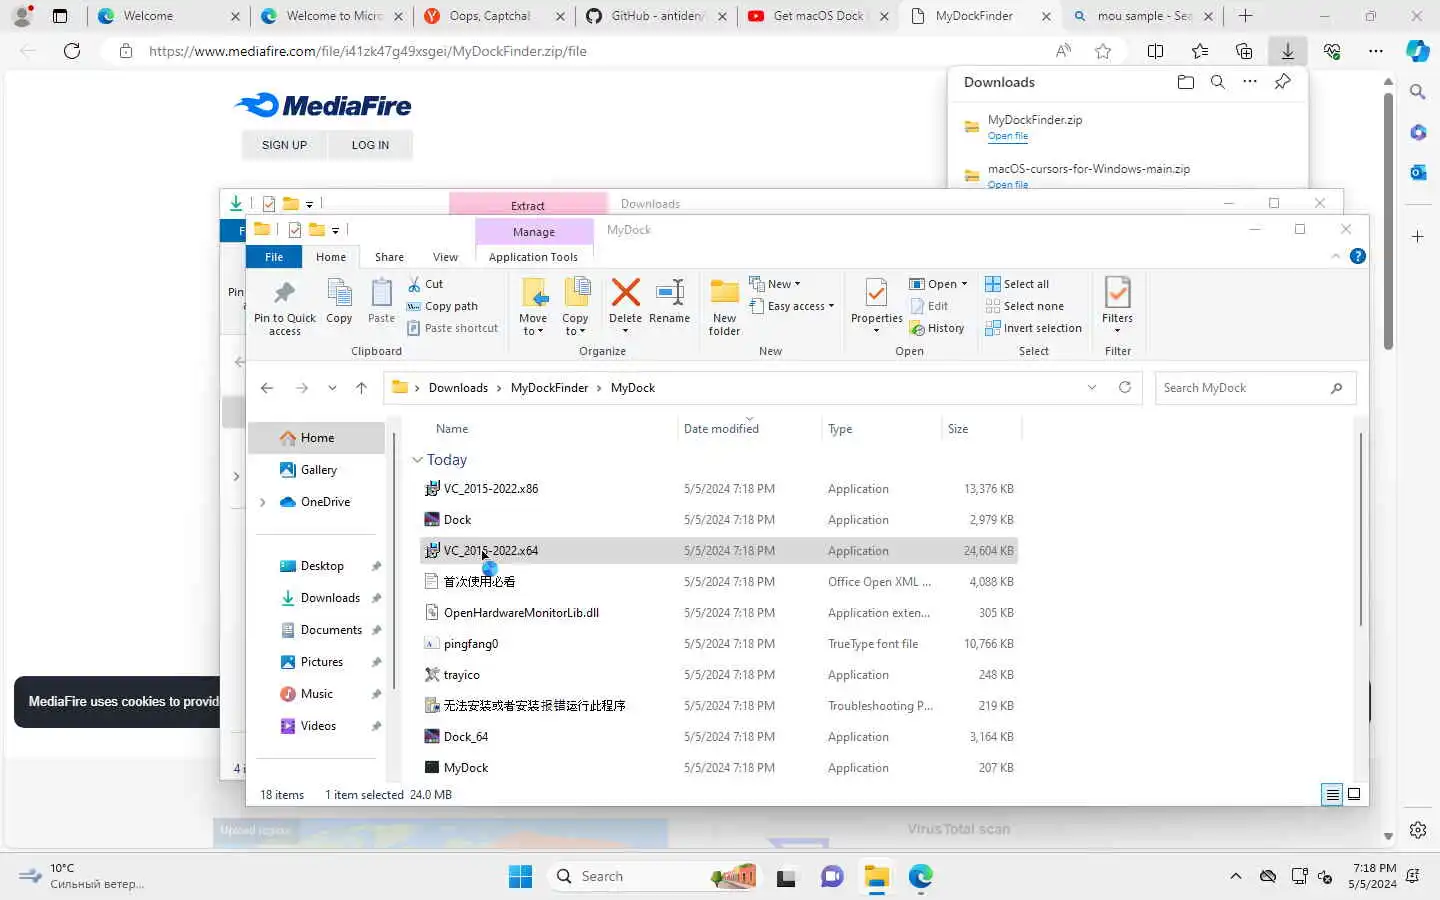Navigate up one folder level arrow
Screen dimensions: 1440x900
pos(361,388)
